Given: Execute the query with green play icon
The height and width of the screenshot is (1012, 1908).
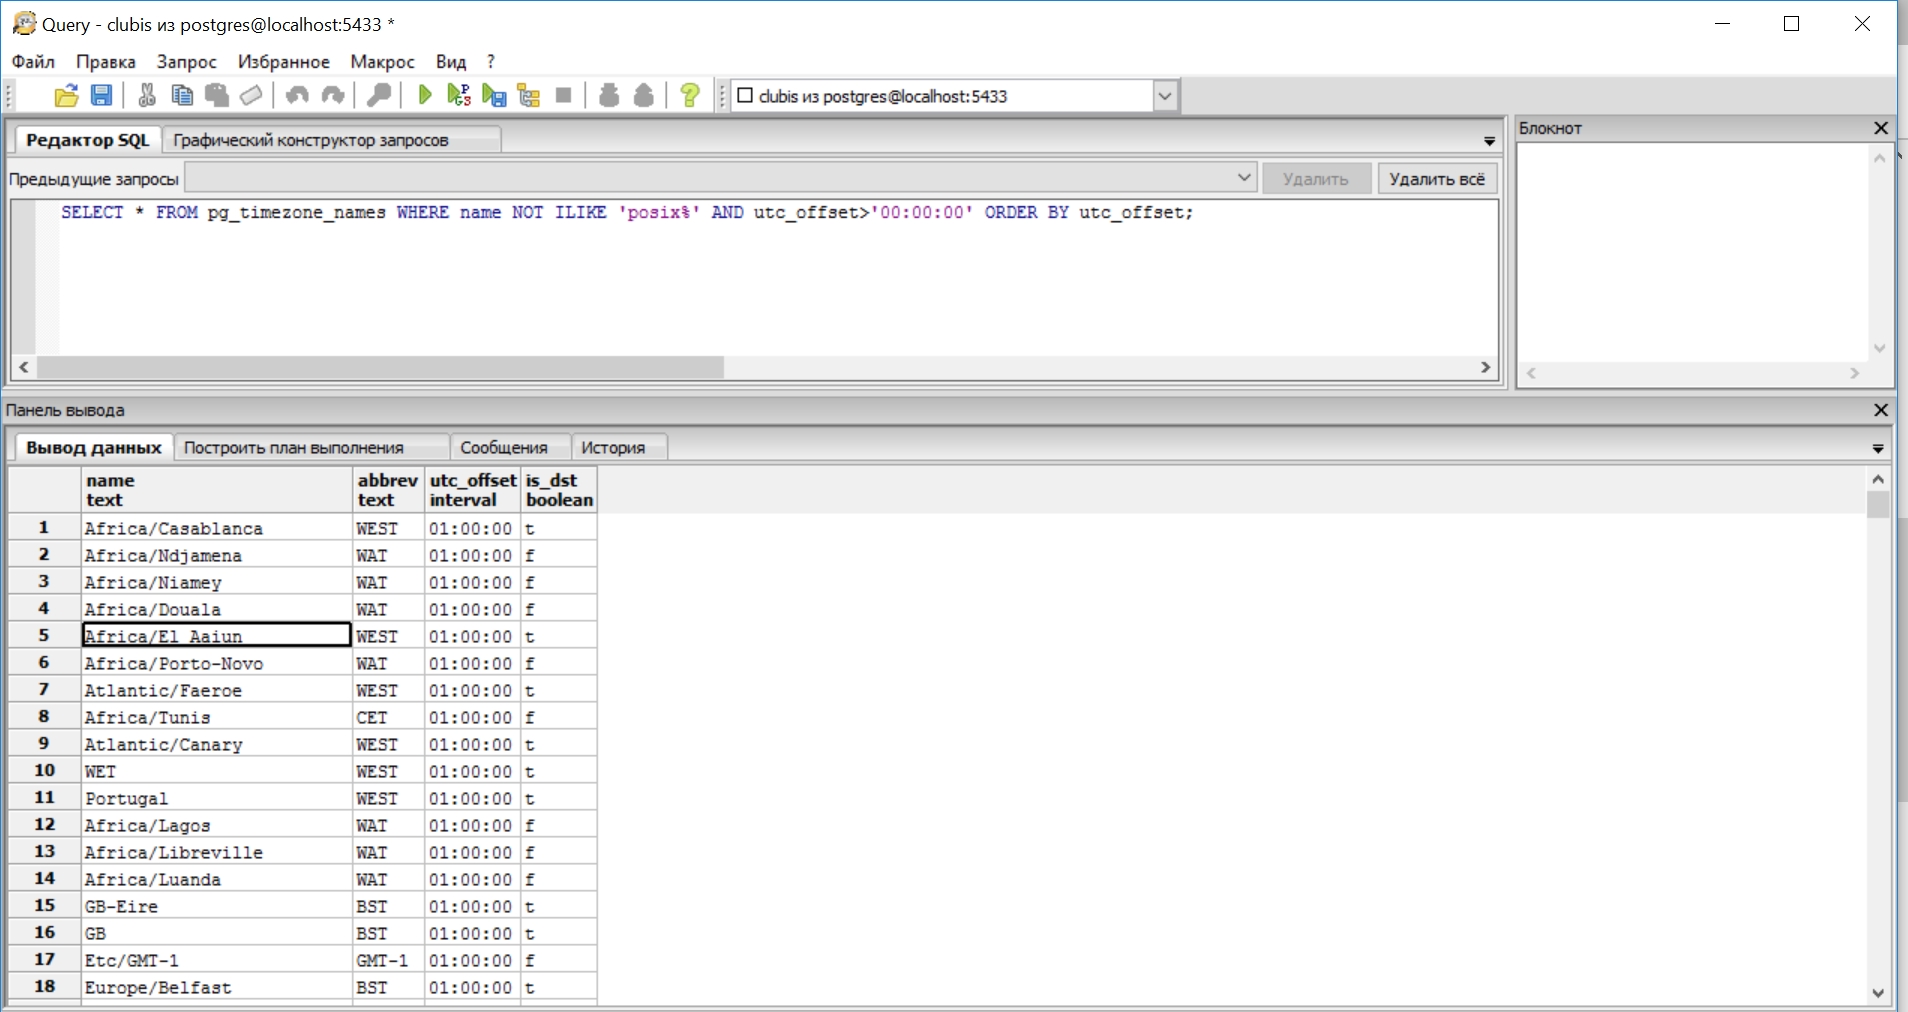Looking at the screenshot, I should coord(425,96).
